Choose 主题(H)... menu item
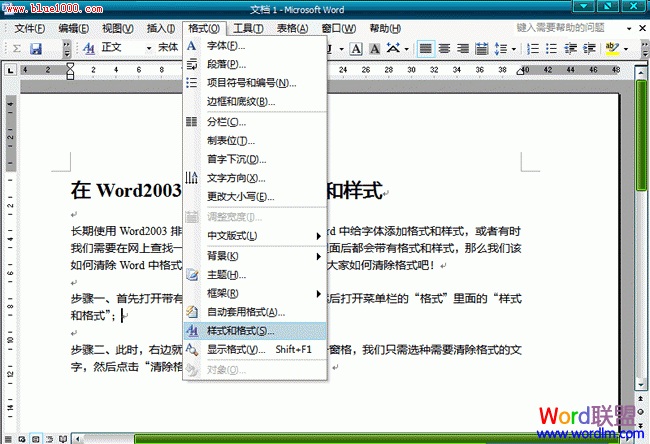650x444 pixels. tap(255, 275)
